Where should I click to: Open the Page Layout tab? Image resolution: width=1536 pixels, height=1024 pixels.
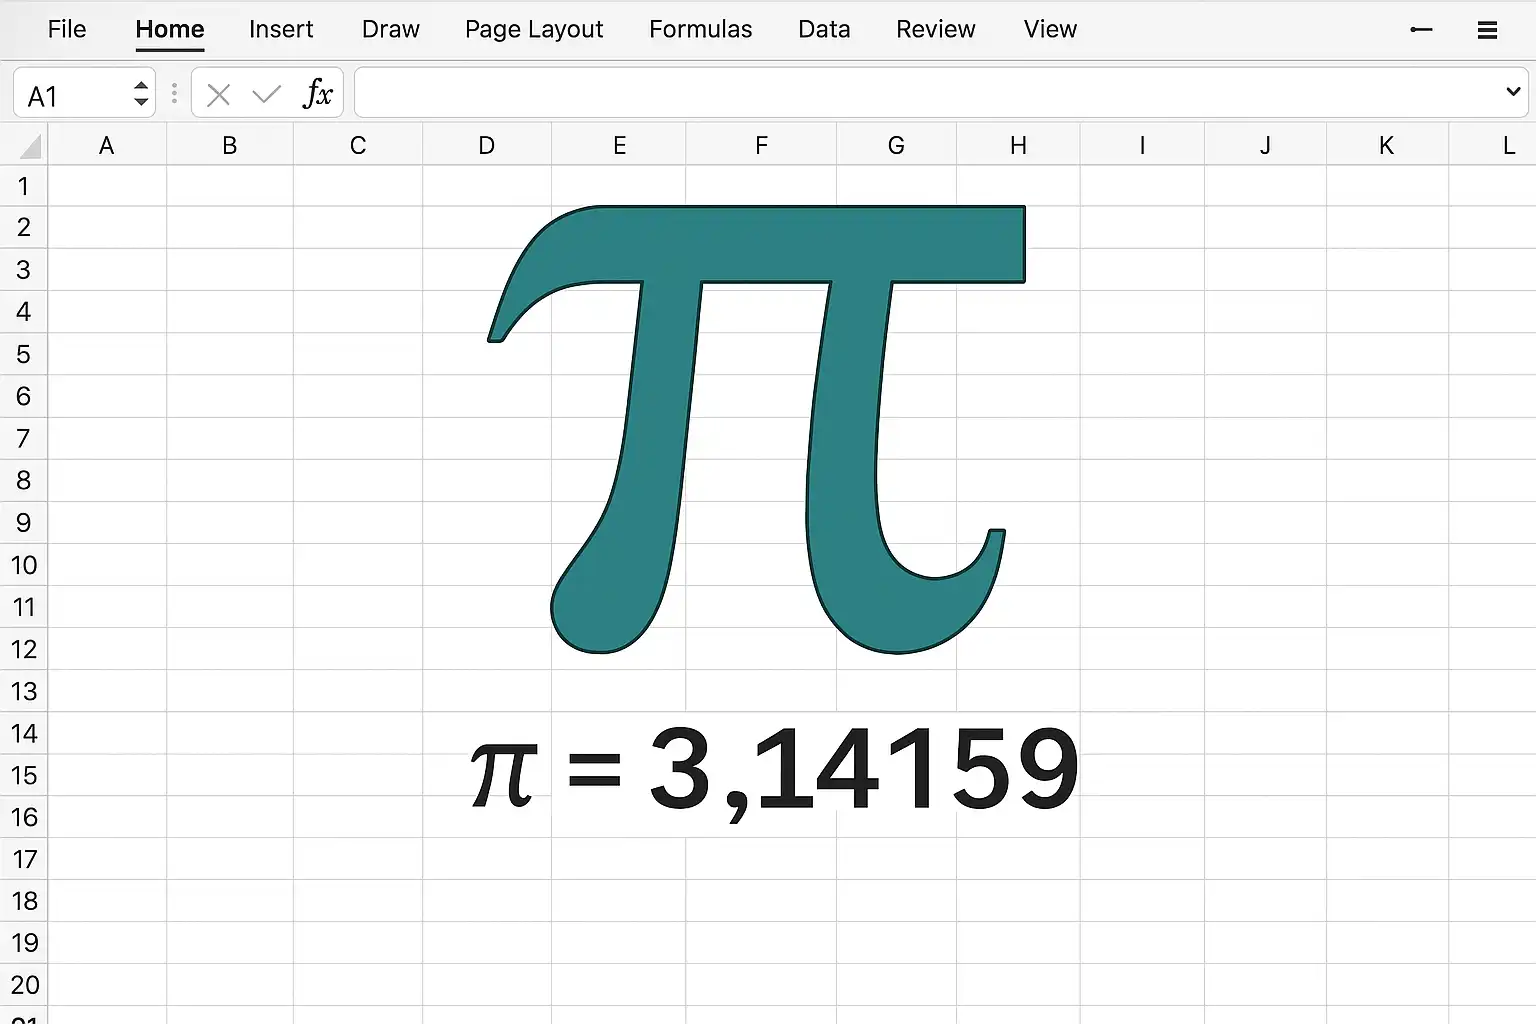(534, 29)
